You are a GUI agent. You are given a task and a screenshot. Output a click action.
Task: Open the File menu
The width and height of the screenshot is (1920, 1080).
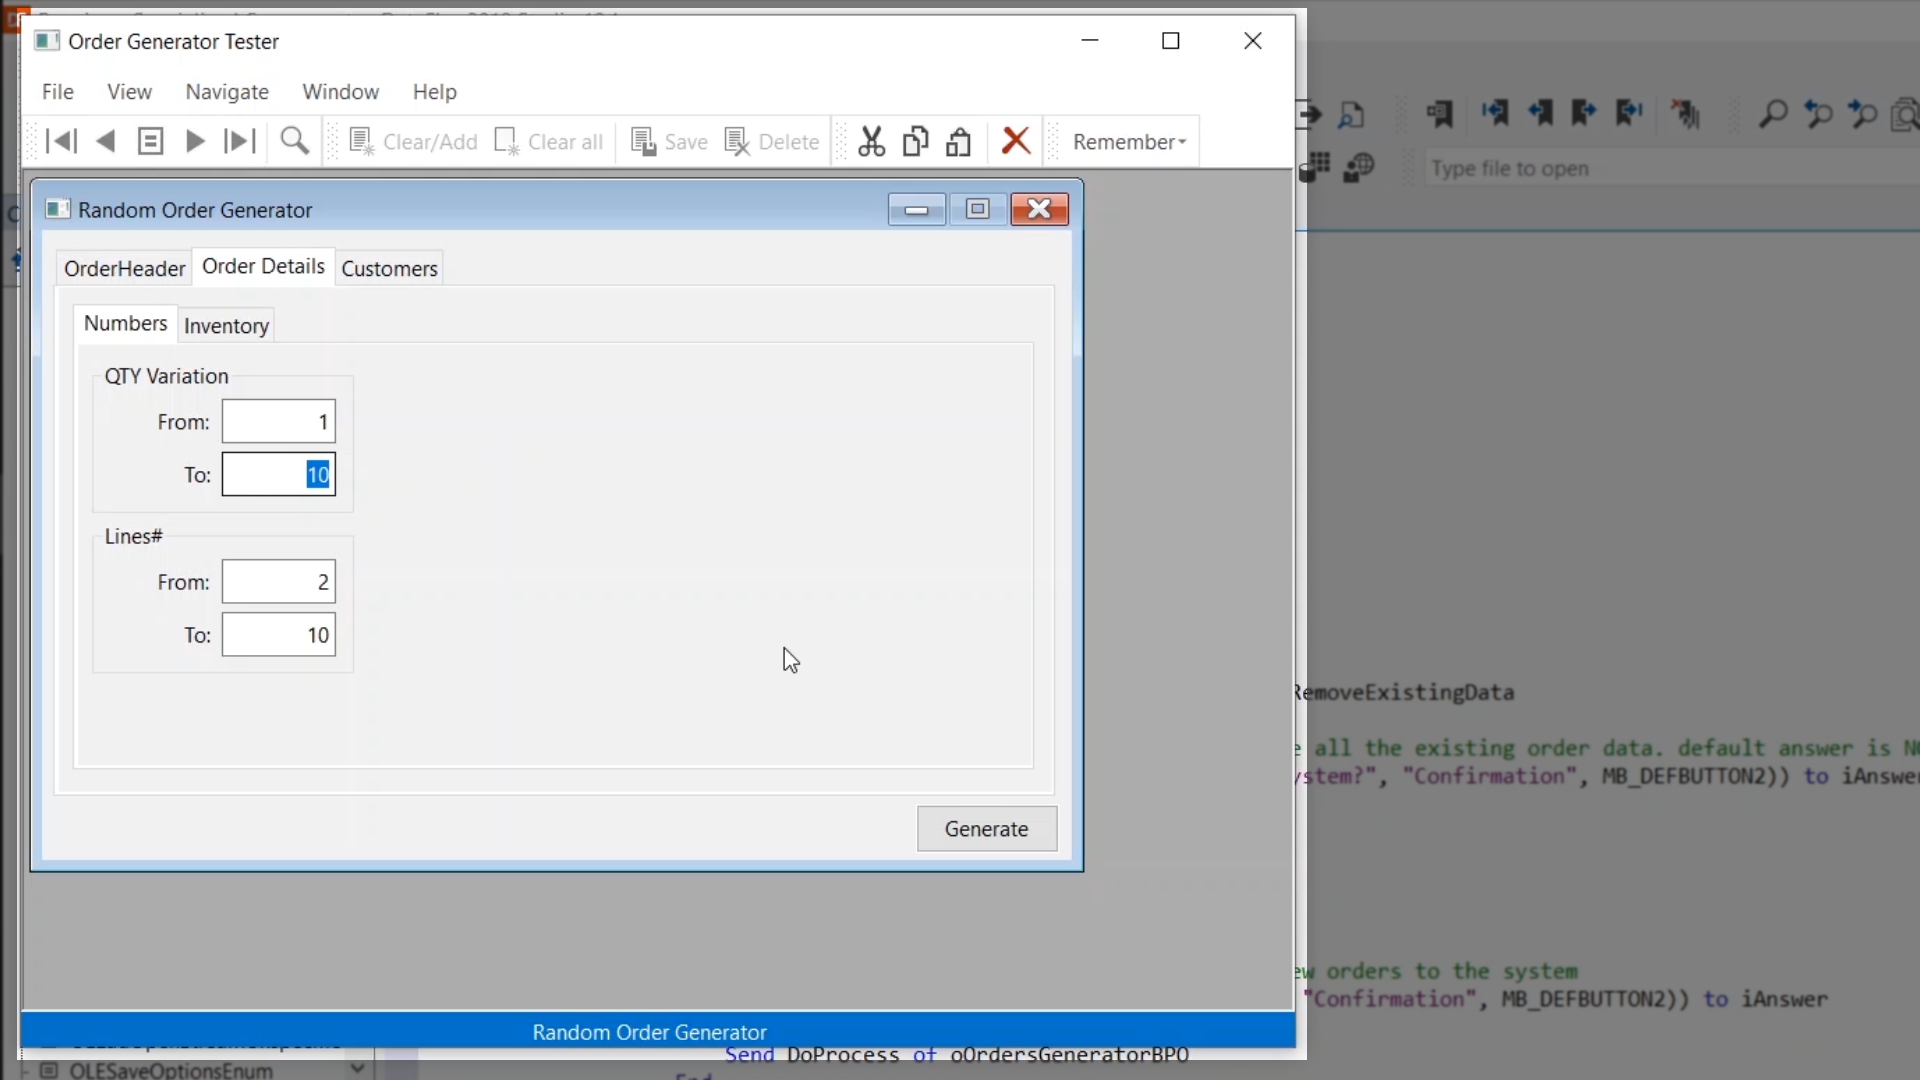[58, 92]
